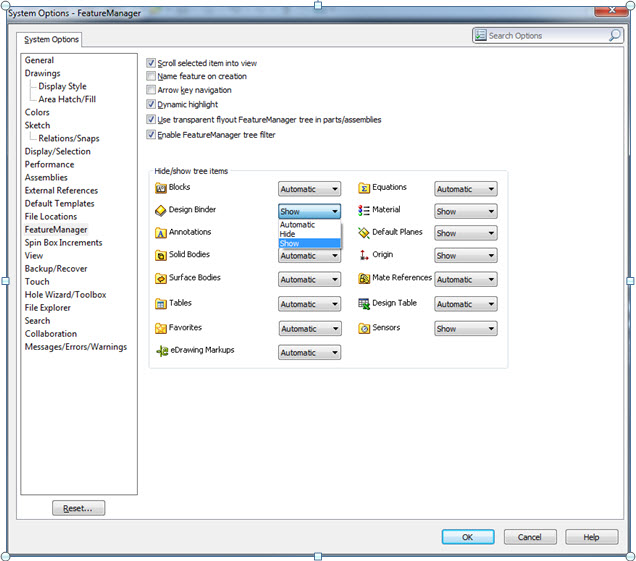Select Relations/Snaps under Sketch
Image resolution: width=636 pixels, height=561 pixels.
69,138
